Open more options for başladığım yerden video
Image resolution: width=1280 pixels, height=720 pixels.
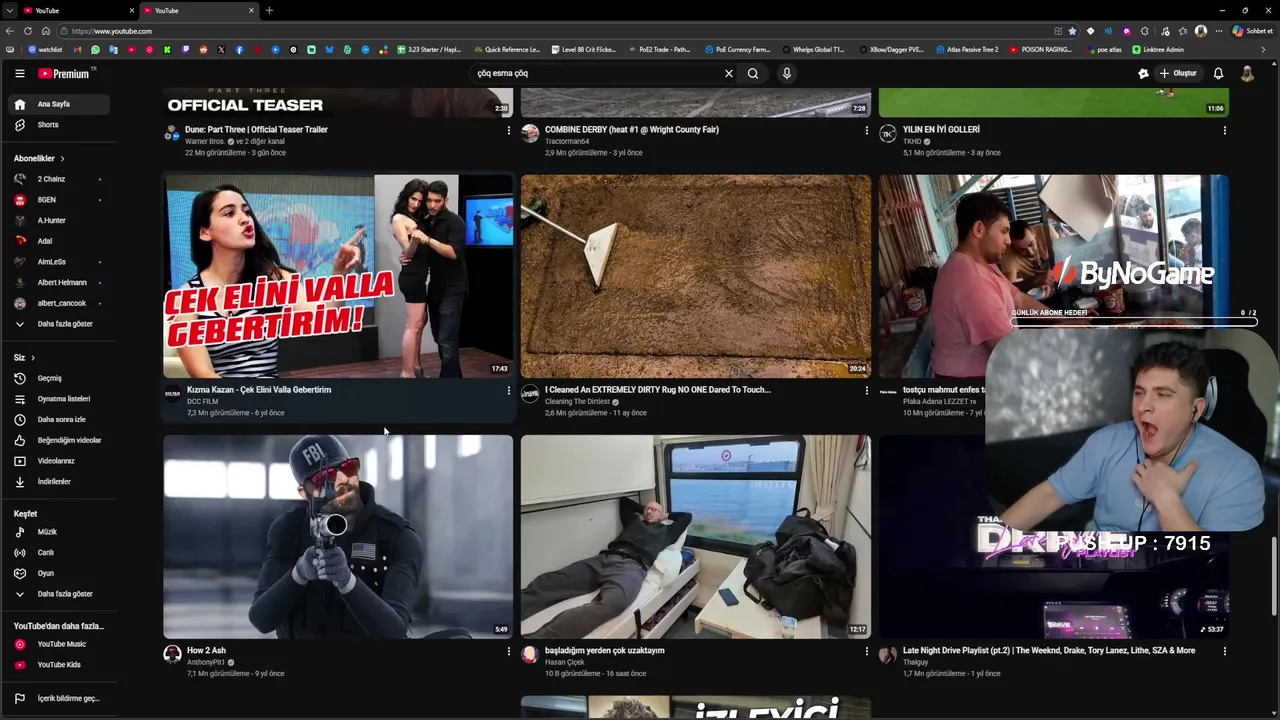coord(866,651)
